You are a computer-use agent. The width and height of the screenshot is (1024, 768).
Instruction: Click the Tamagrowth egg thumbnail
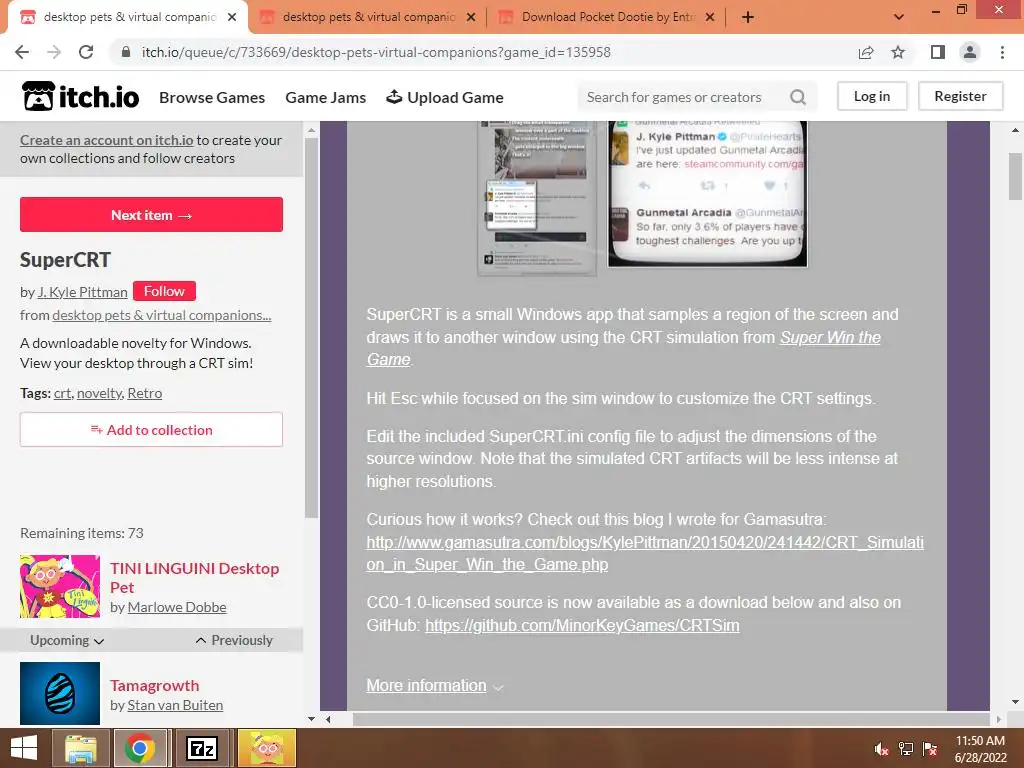59,693
